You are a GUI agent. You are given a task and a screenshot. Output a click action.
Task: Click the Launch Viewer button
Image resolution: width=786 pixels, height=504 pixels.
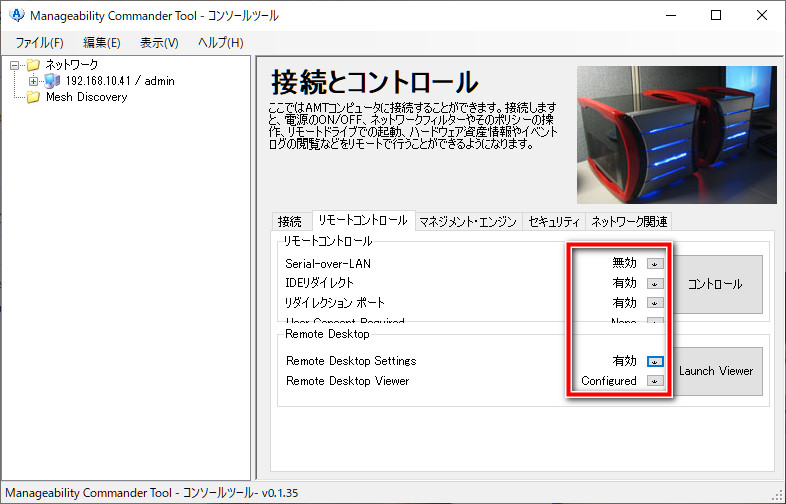tap(716, 371)
